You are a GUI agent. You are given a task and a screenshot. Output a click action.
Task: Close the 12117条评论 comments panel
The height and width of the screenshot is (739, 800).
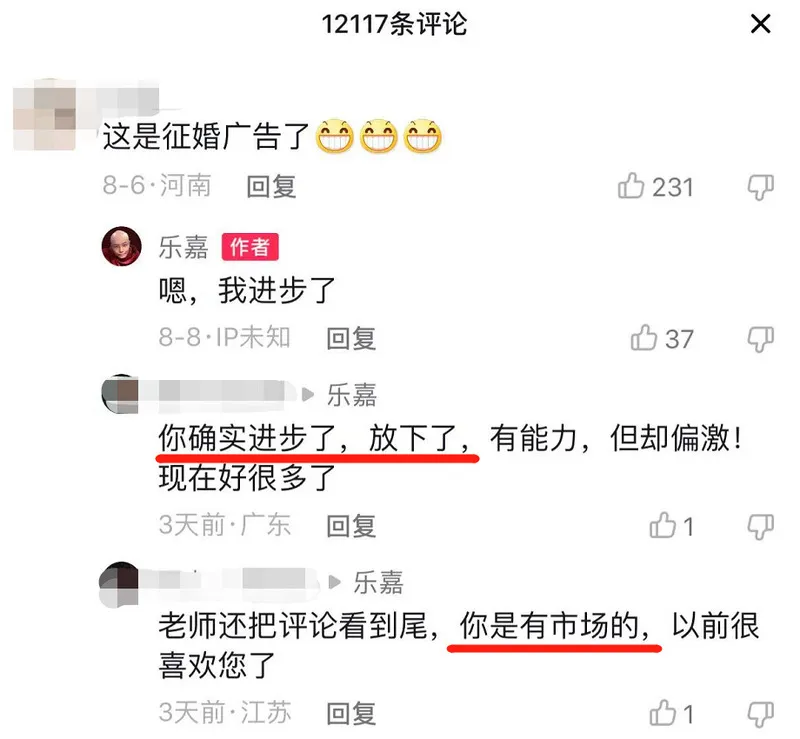pyautogui.click(x=760, y=24)
